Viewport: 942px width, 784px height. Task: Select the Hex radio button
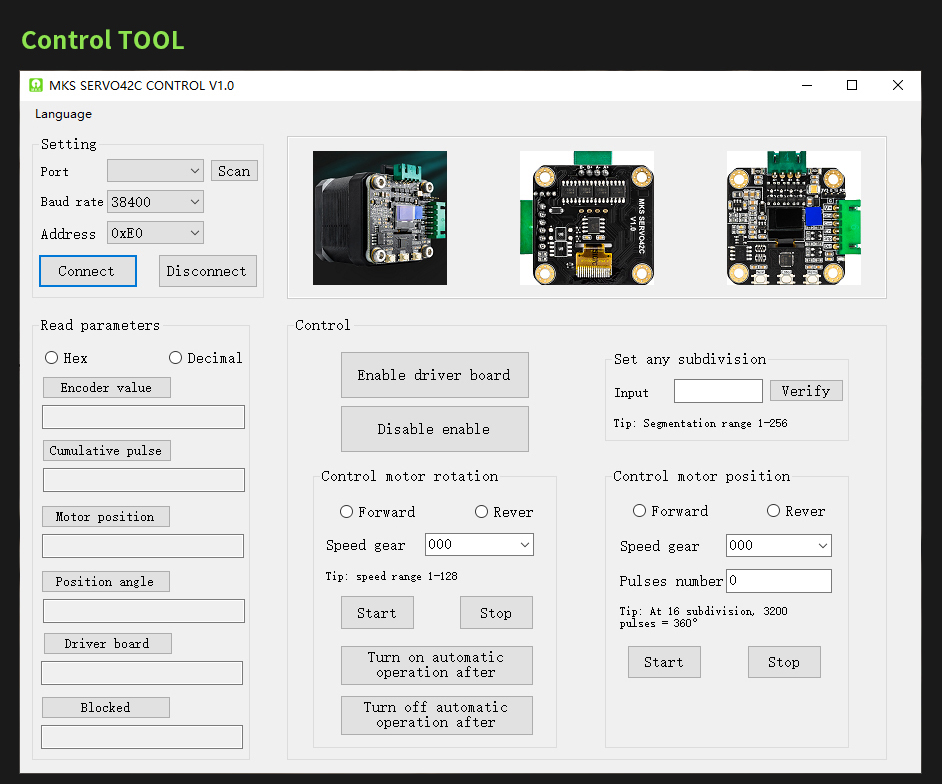52,358
